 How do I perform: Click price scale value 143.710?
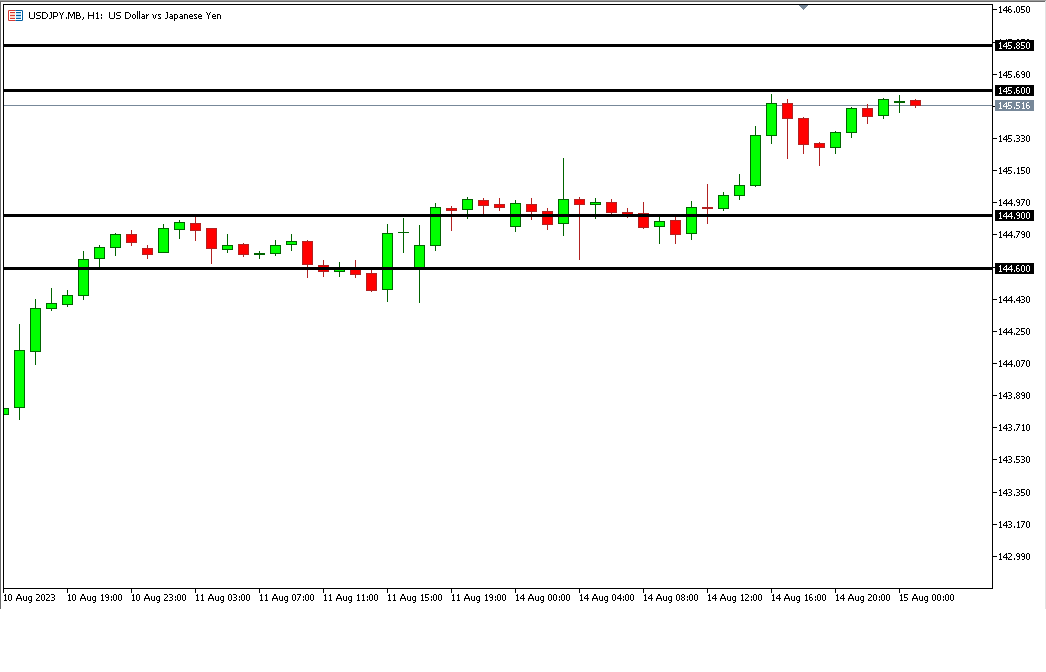pyautogui.click(x=1014, y=427)
